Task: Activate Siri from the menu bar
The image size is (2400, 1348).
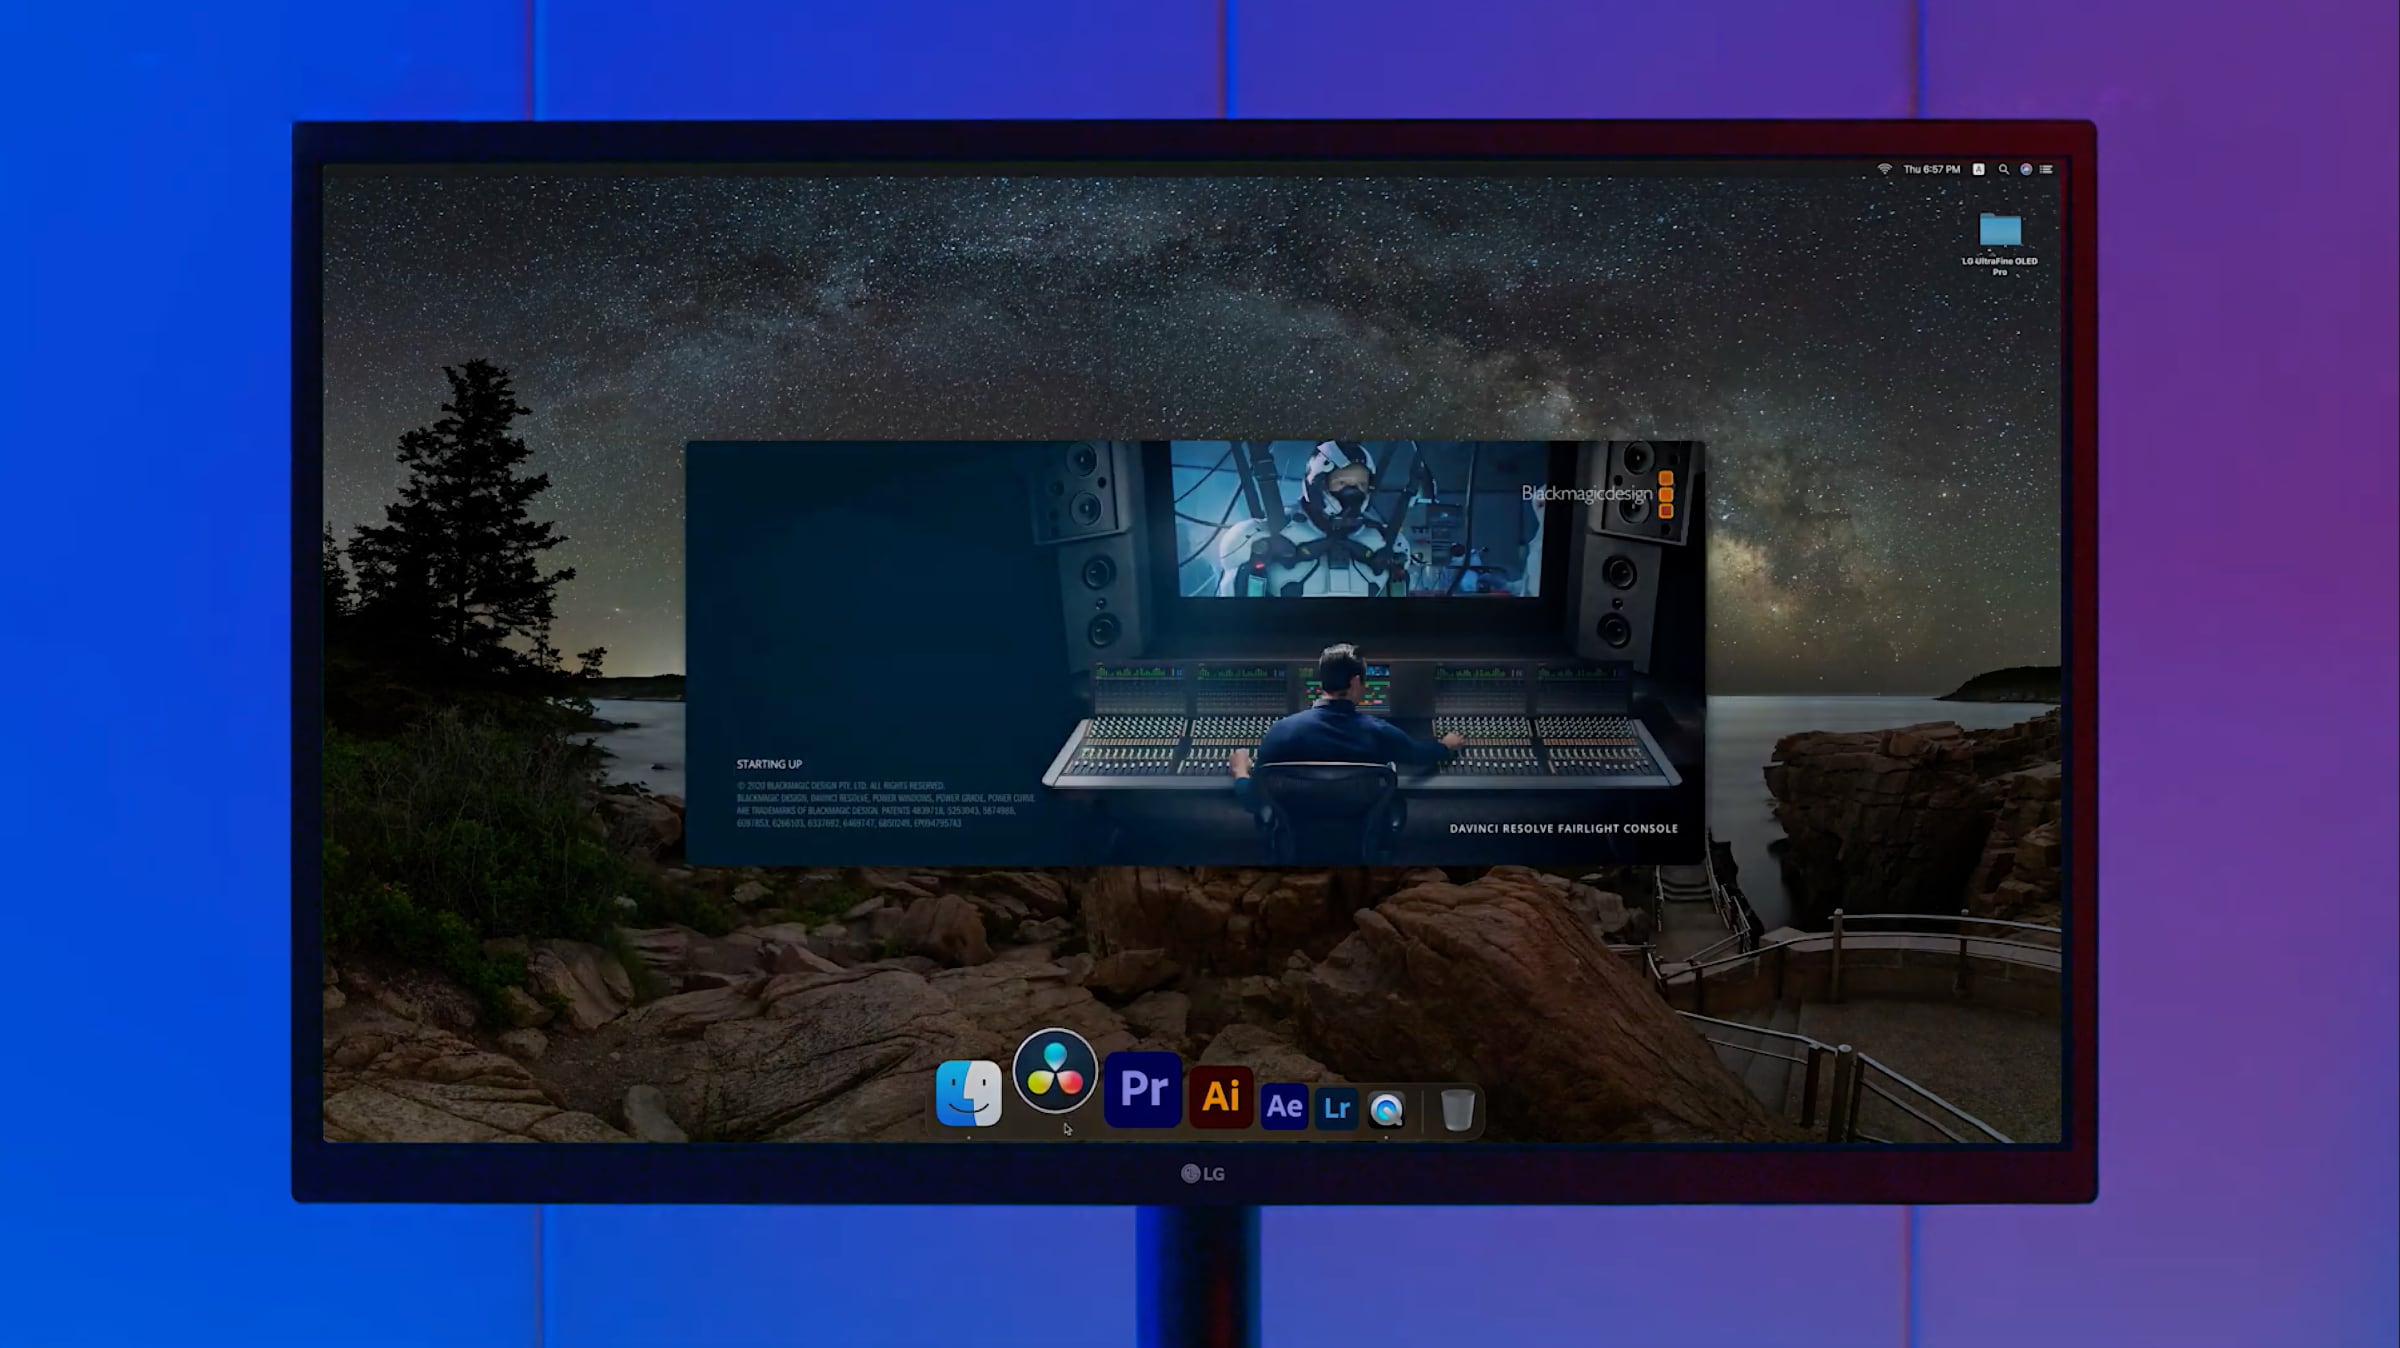Action: tap(2026, 169)
